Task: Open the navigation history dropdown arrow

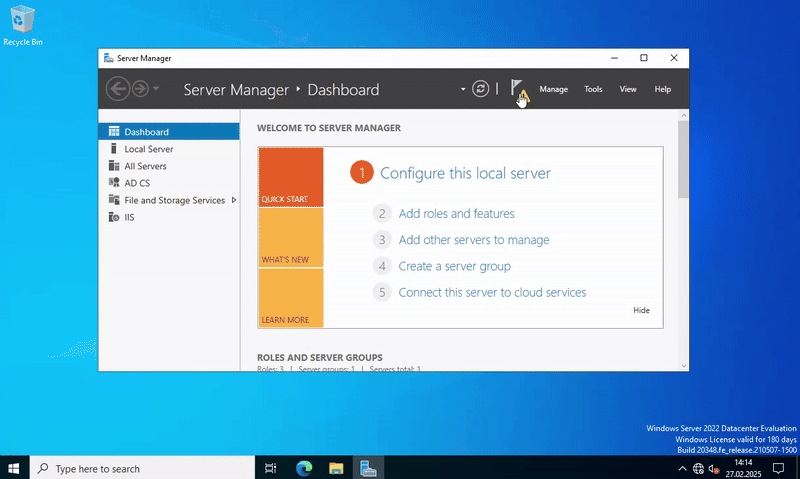Action: [x=156, y=89]
